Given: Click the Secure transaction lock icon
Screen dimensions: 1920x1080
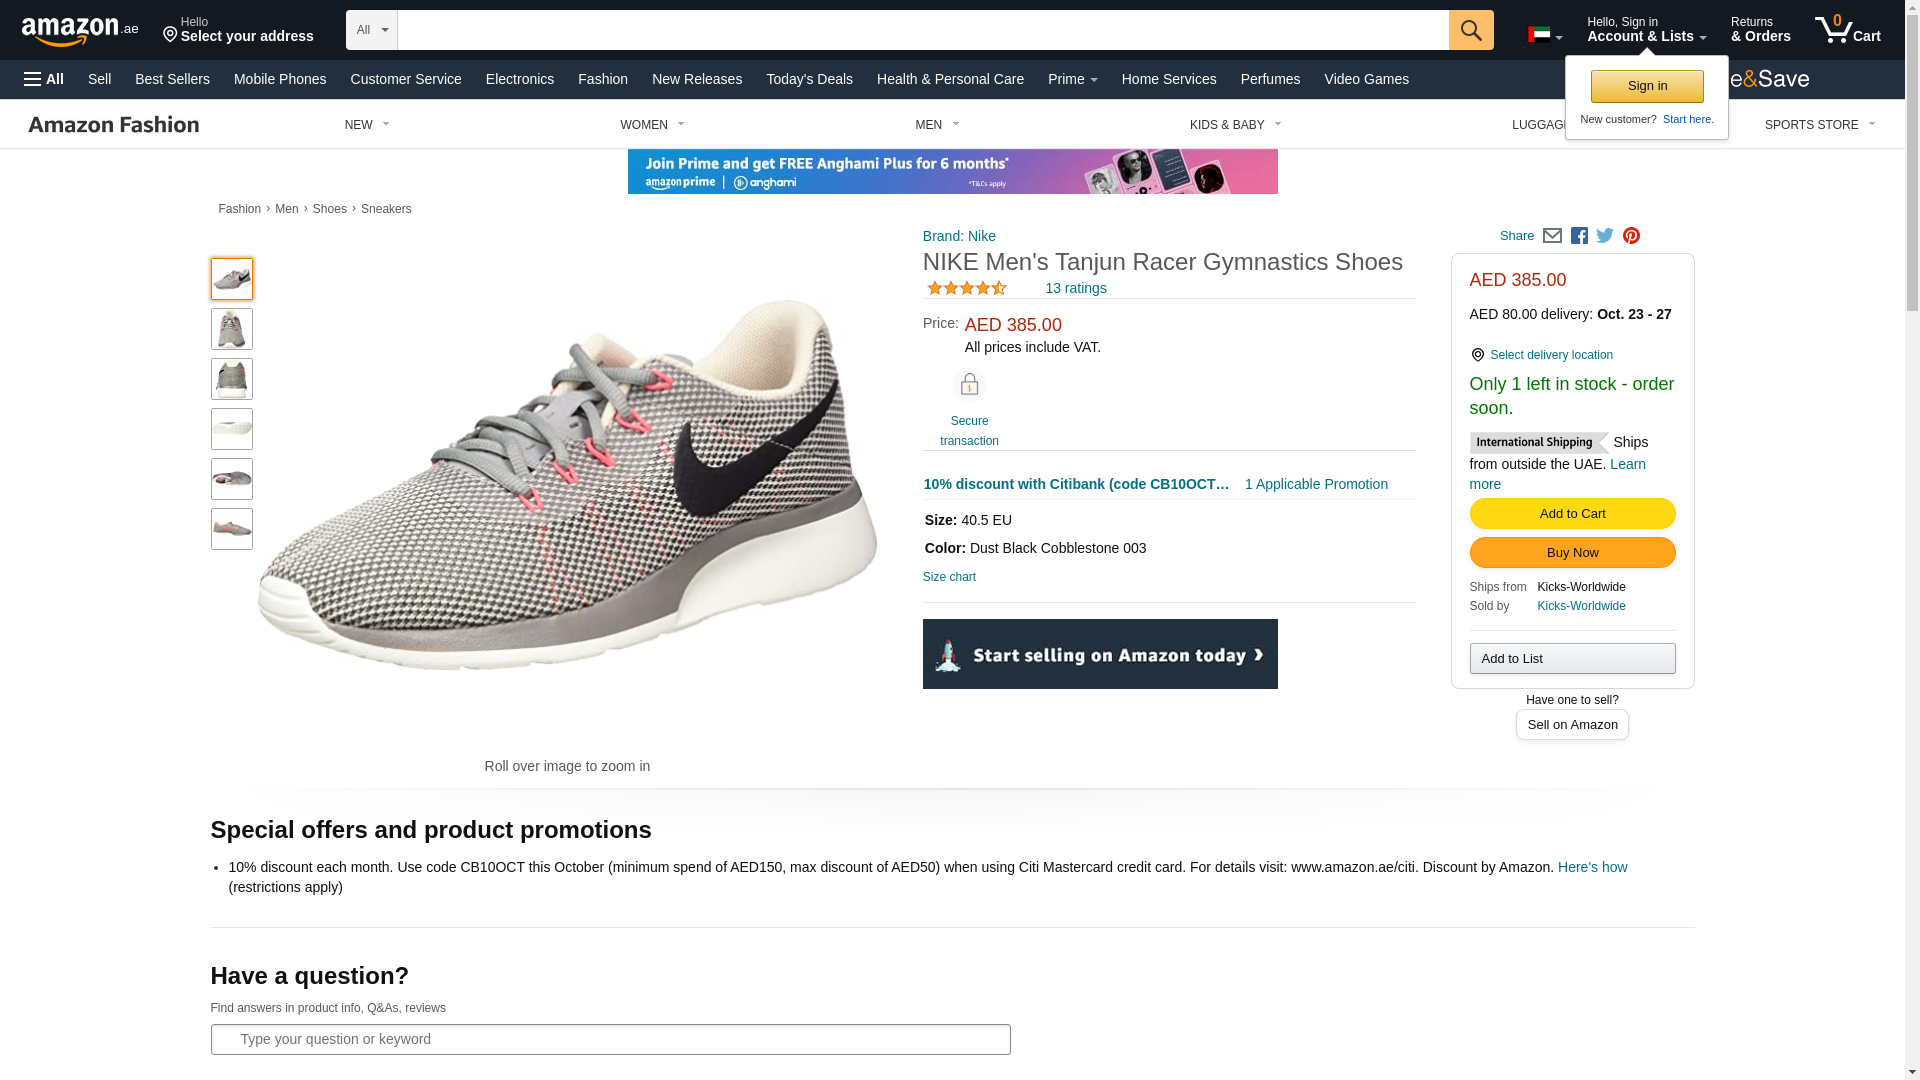Looking at the screenshot, I should point(969,386).
